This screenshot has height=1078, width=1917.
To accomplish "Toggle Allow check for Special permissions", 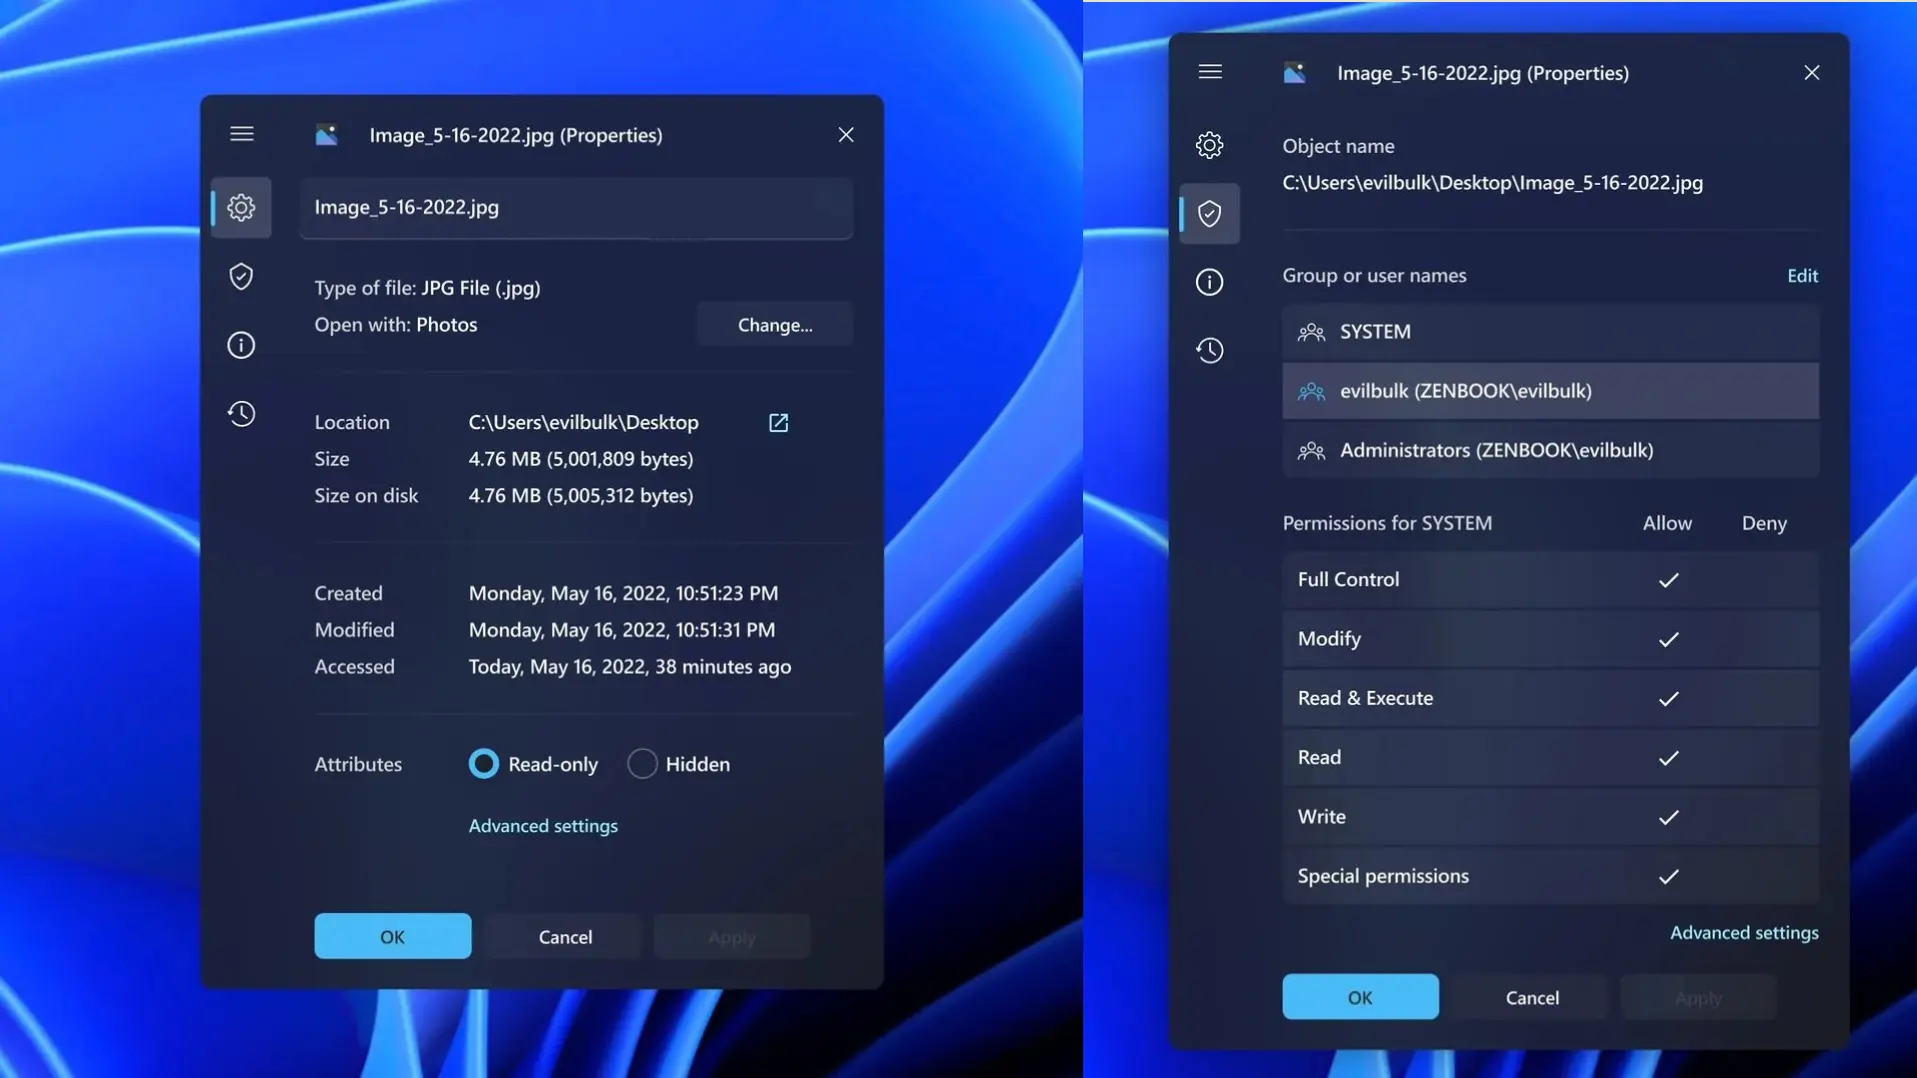I will pos(1668,876).
